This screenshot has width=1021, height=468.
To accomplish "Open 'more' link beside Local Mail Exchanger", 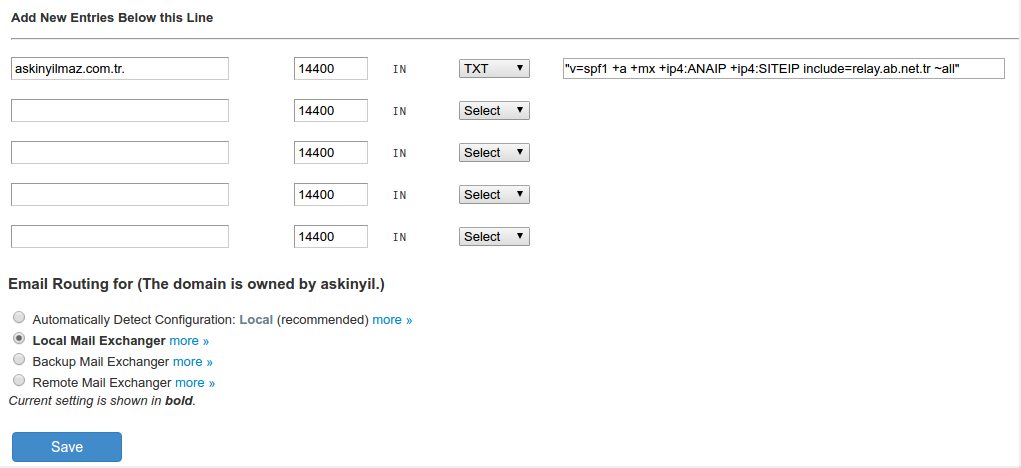I will (189, 341).
